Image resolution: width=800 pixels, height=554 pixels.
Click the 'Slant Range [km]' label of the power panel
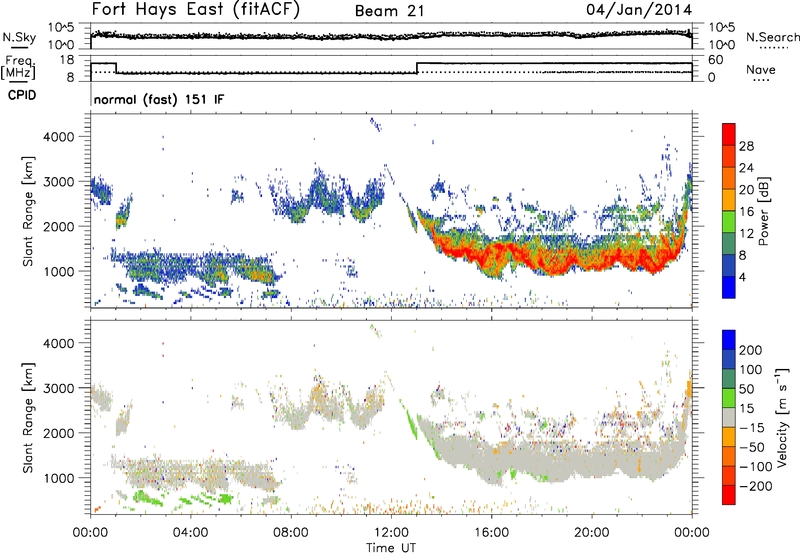click(28, 211)
